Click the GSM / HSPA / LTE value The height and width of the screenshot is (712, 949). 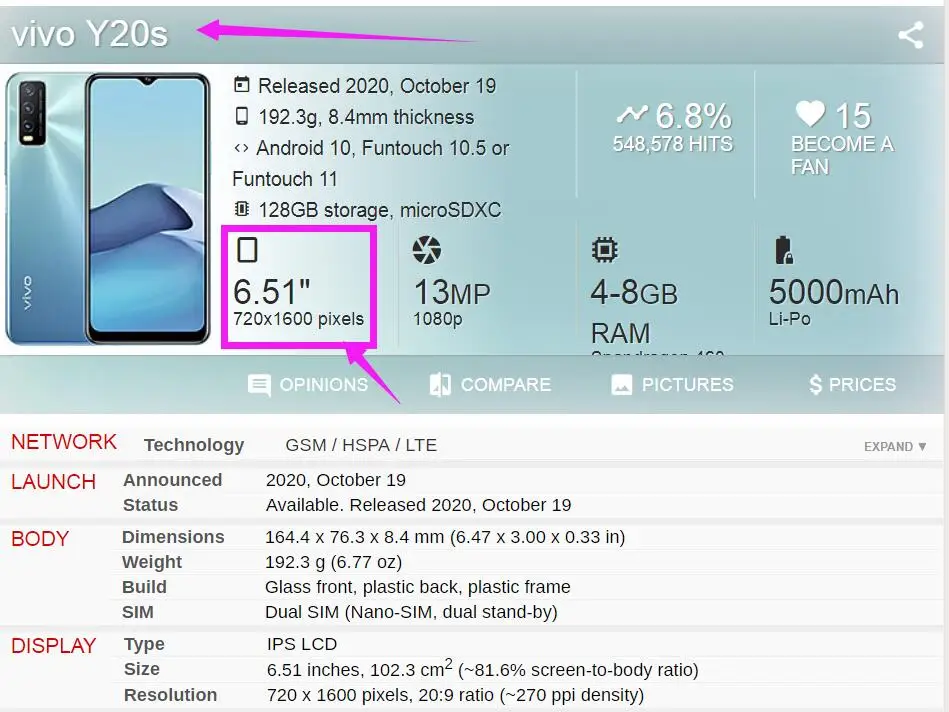coord(361,445)
